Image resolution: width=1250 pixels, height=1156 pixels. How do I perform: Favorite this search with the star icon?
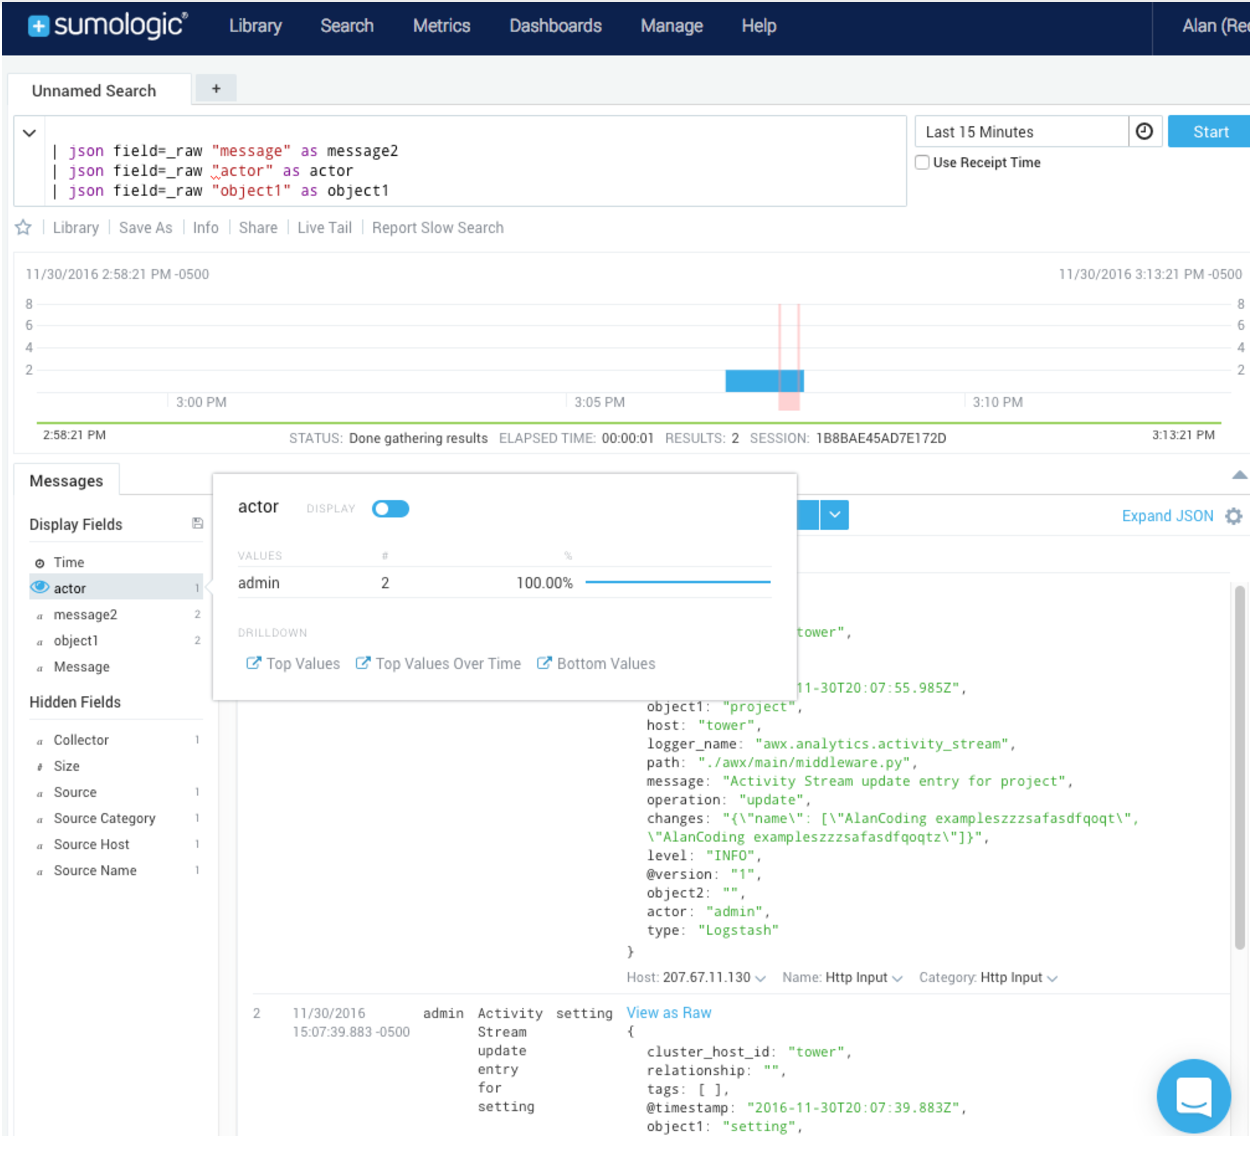(x=23, y=228)
